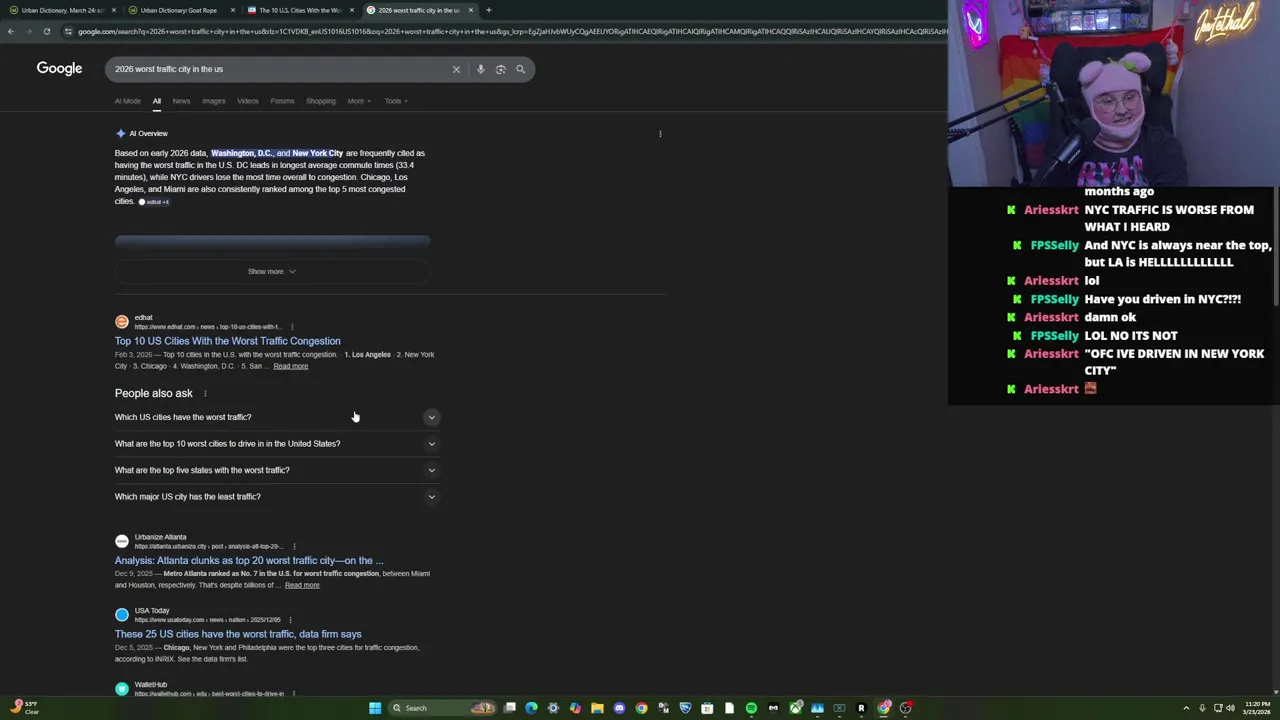Click Read more on Urbanize Atlanta result
Viewport: 1280px width, 720px height.
(302, 585)
